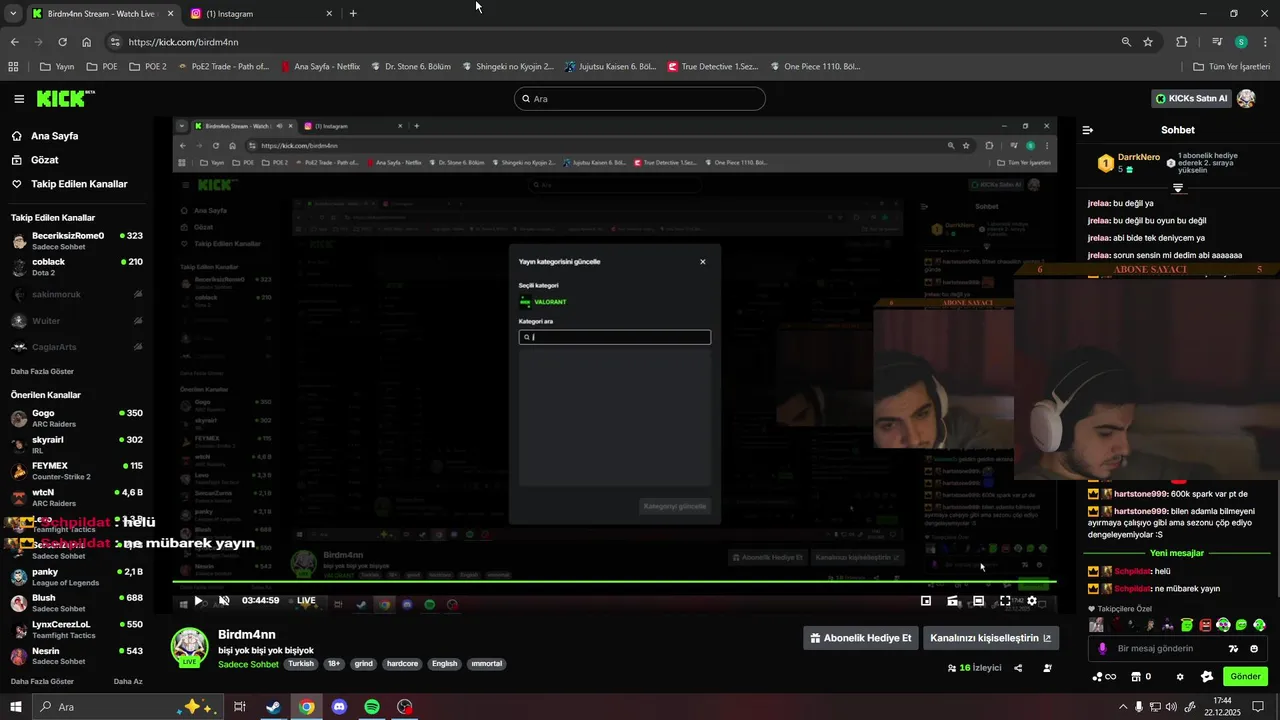Image resolution: width=1280 pixels, height=720 pixels.
Task: Click the KICK logo
Action: 65,98
